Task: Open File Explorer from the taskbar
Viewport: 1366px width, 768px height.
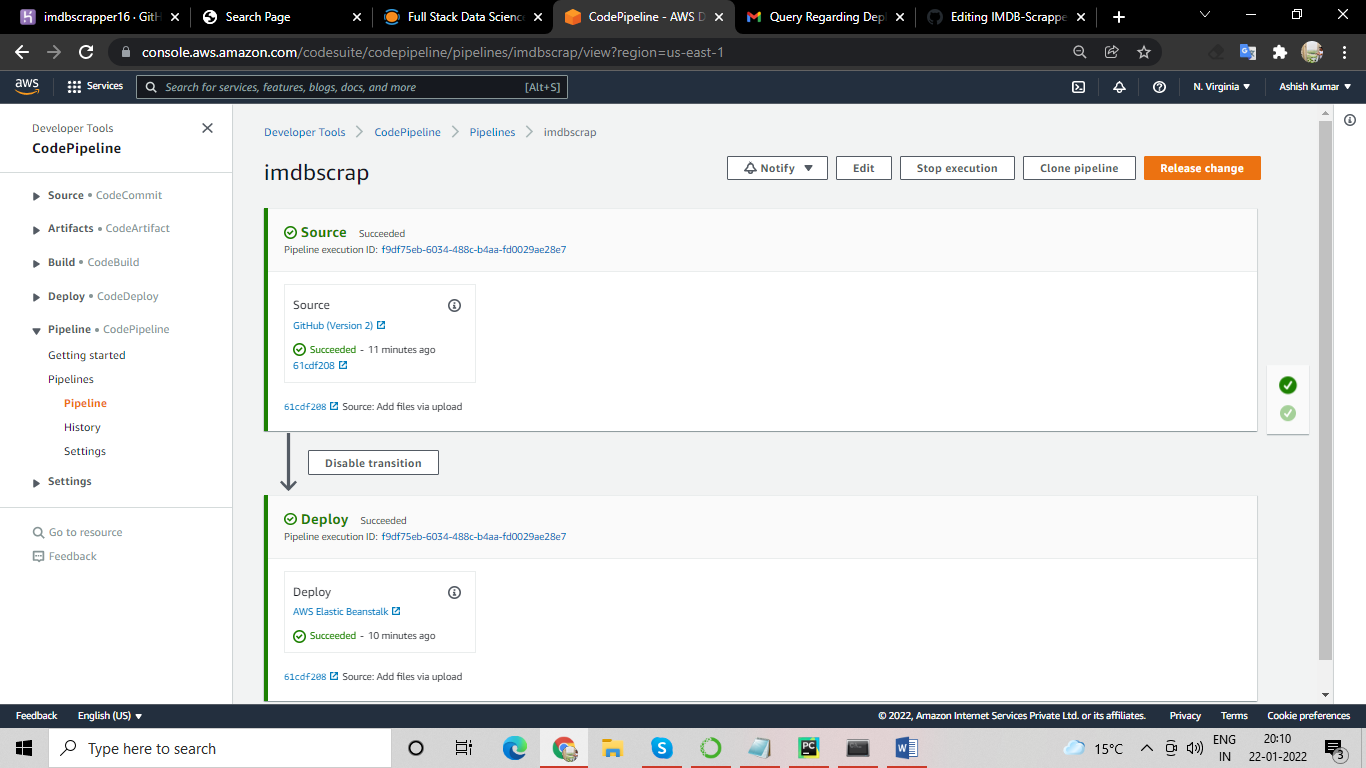Action: pos(613,748)
